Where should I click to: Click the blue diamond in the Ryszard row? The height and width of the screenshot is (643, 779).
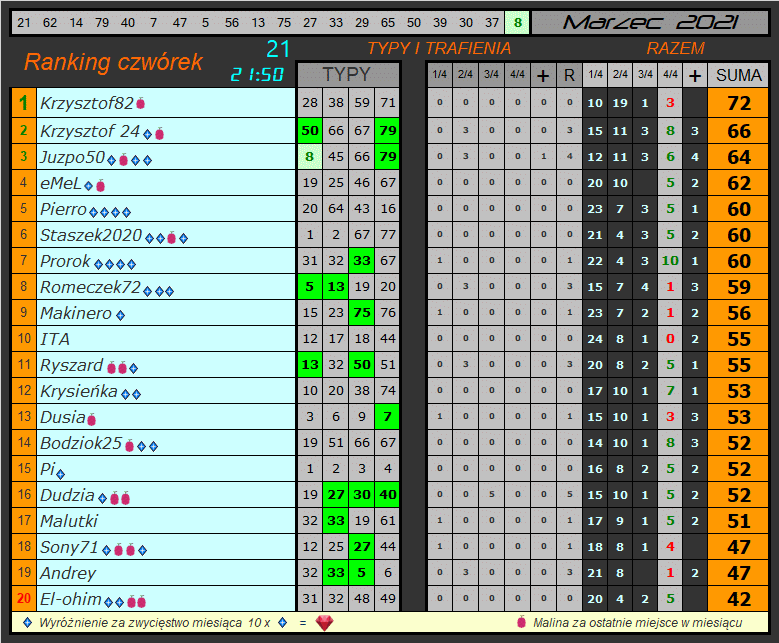(x=133, y=368)
